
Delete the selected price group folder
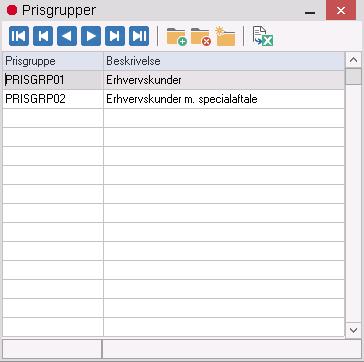pos(201,36)
